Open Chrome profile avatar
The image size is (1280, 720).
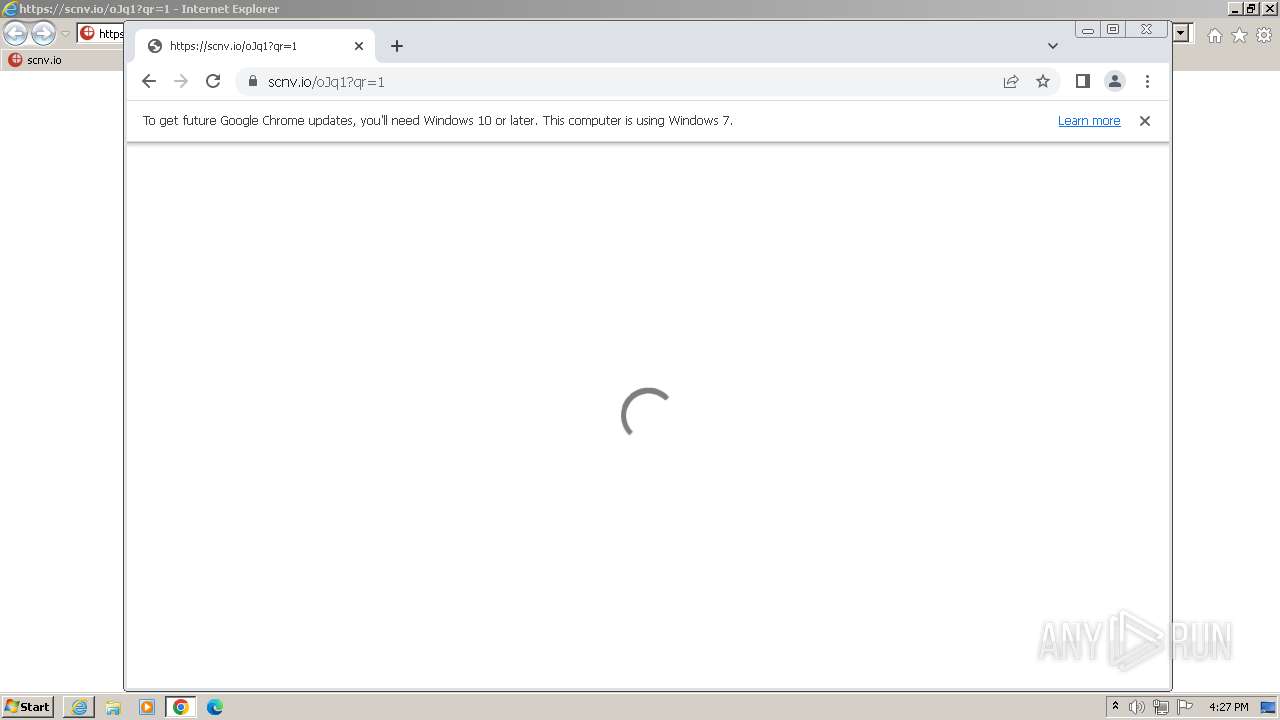click(1115, 82)
